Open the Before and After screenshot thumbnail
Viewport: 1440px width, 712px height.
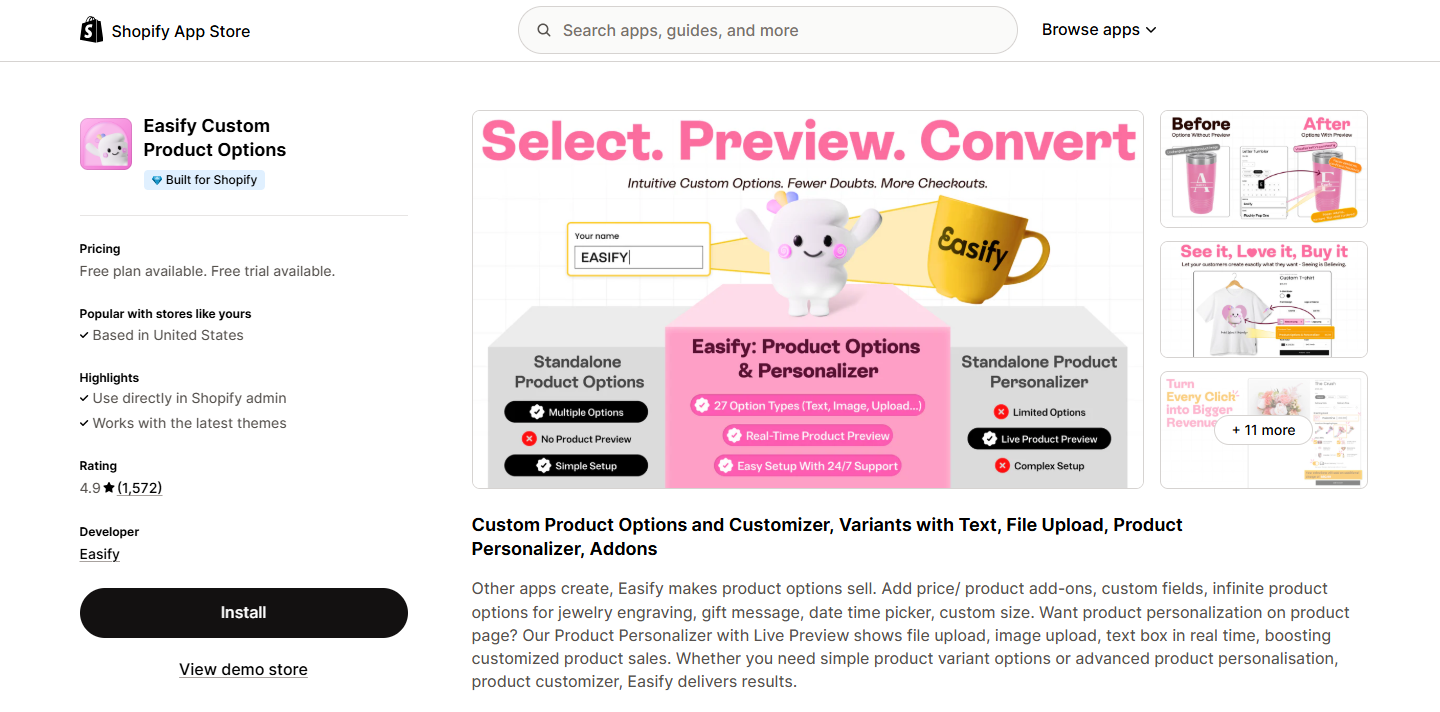1263,169
